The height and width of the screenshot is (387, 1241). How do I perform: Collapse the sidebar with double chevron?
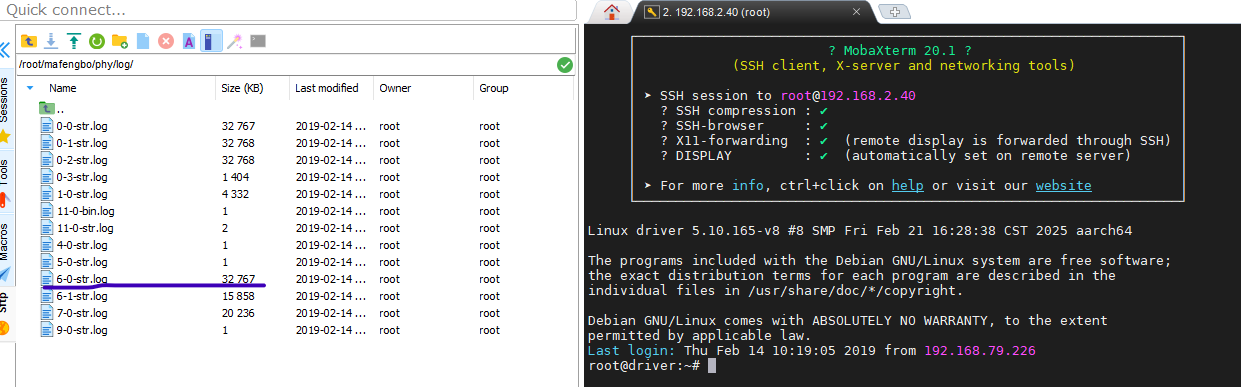coord(5,51)
